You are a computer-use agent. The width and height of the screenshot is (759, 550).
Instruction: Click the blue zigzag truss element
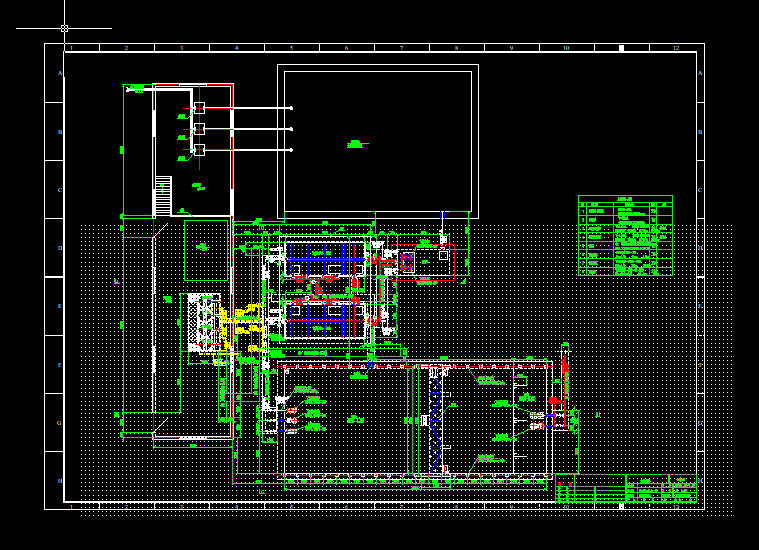pyautogui.click(x=437, y=420)
